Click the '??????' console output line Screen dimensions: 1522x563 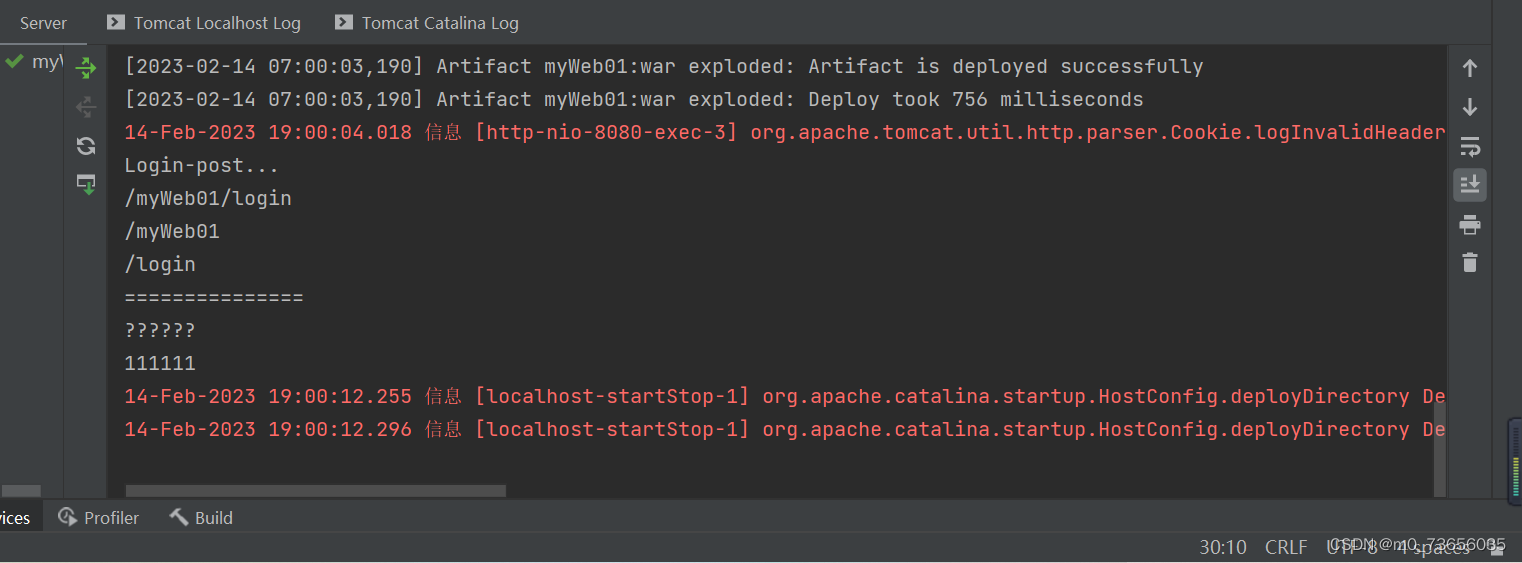pos(160,331)
